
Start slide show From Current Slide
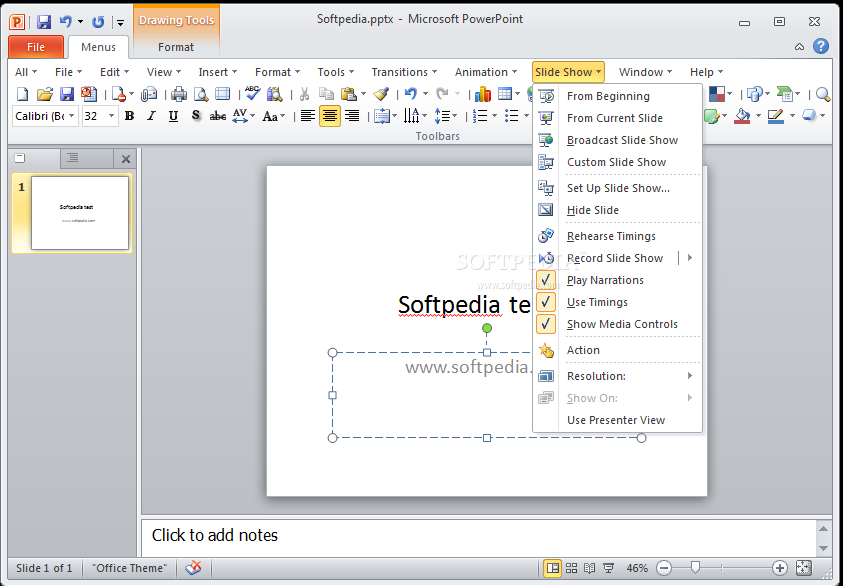(x=617, y=118)
